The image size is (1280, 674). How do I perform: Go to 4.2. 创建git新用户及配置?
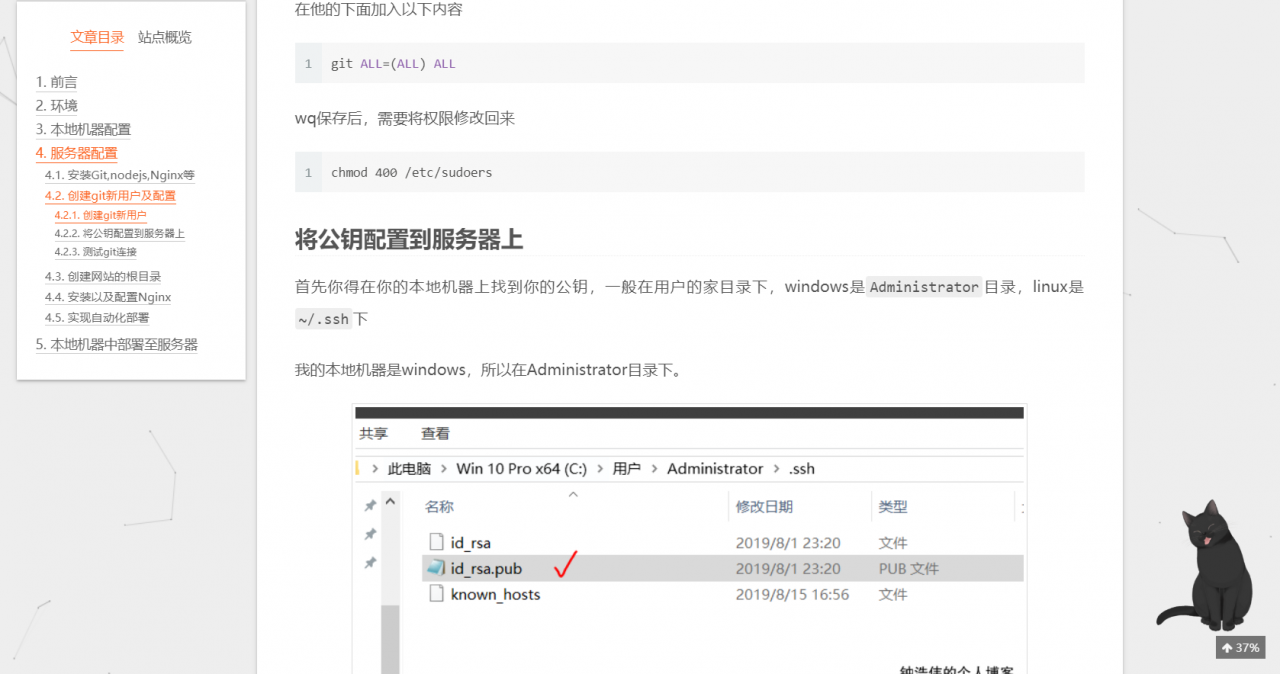point(110,196)
